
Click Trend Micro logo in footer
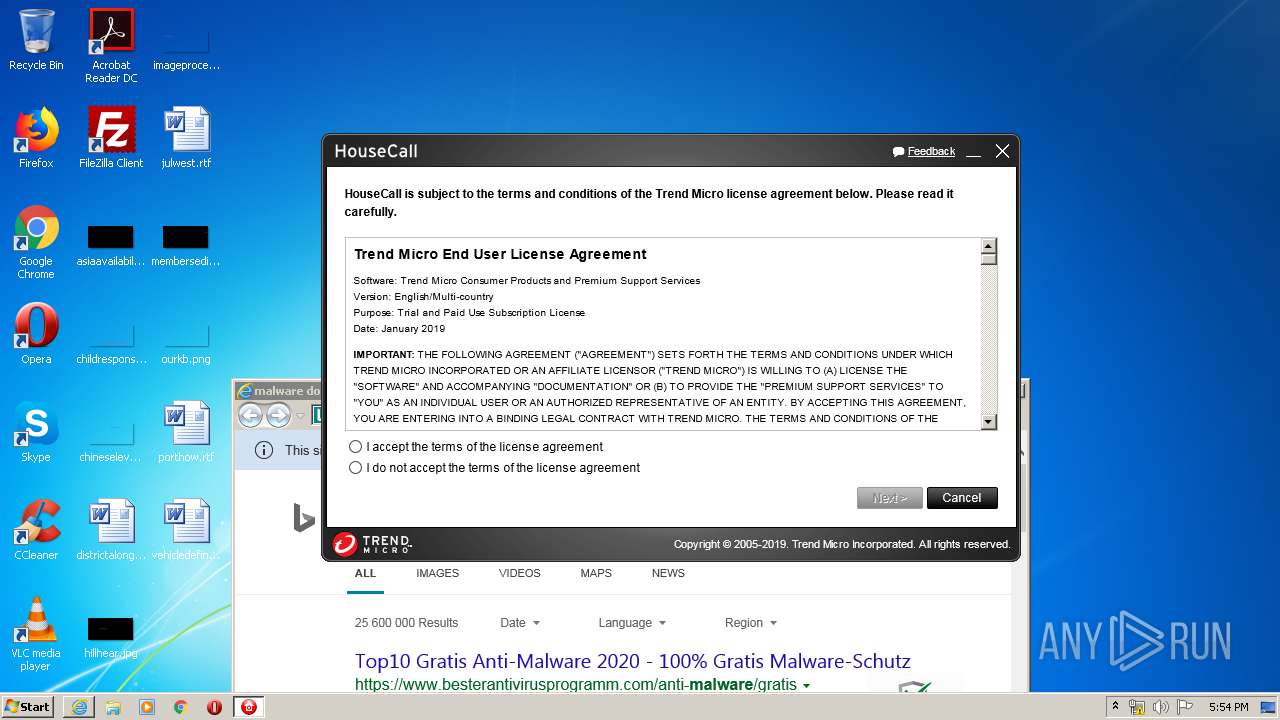coord(373,544)
